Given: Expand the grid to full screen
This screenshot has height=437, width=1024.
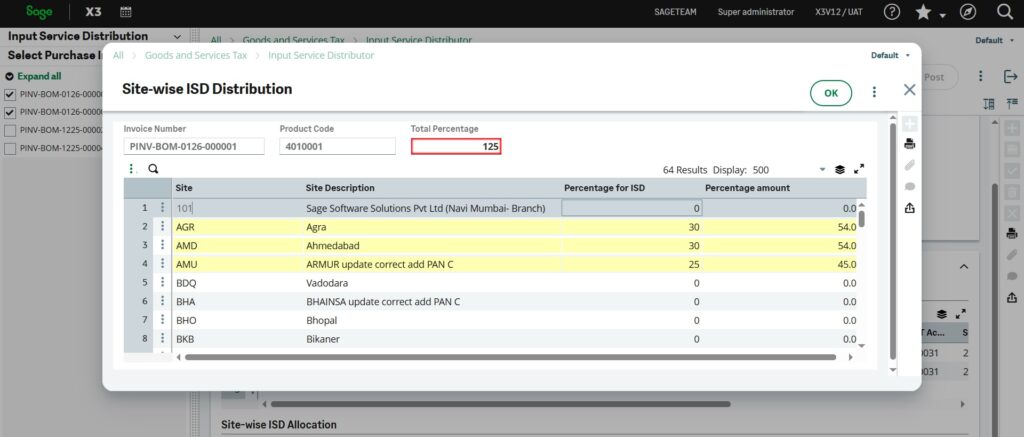Looking at the screenshot, I should pos(859,170).
